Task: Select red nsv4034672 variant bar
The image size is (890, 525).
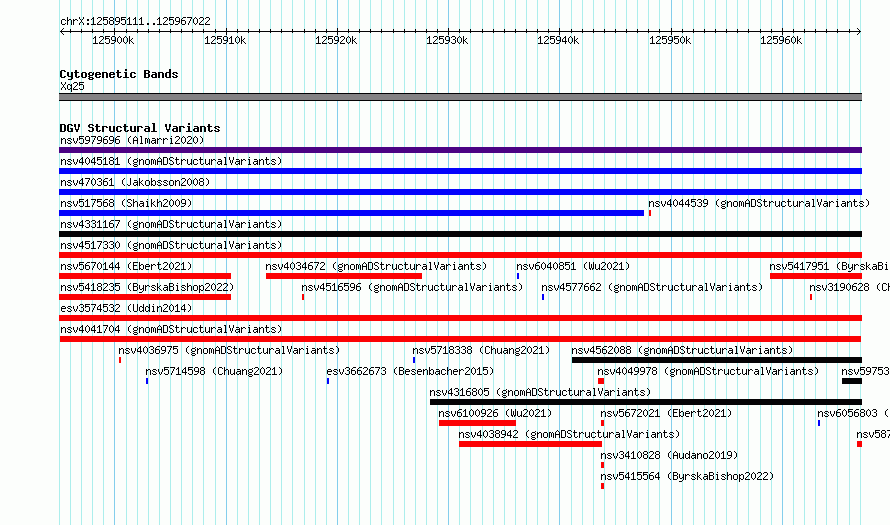Action: 344,276
